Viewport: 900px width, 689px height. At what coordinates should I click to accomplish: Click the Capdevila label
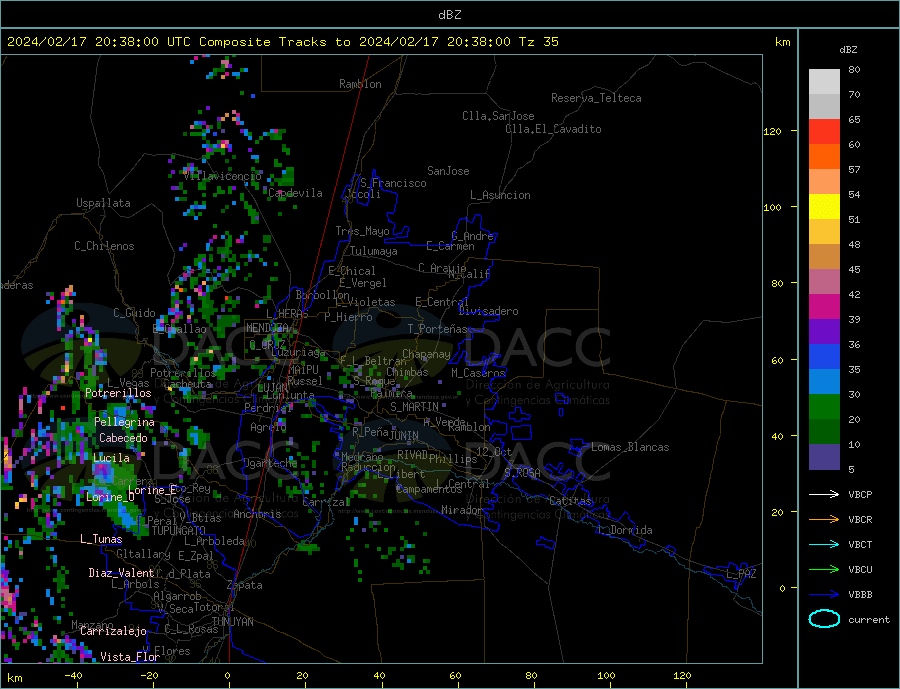tap(295, 193)
